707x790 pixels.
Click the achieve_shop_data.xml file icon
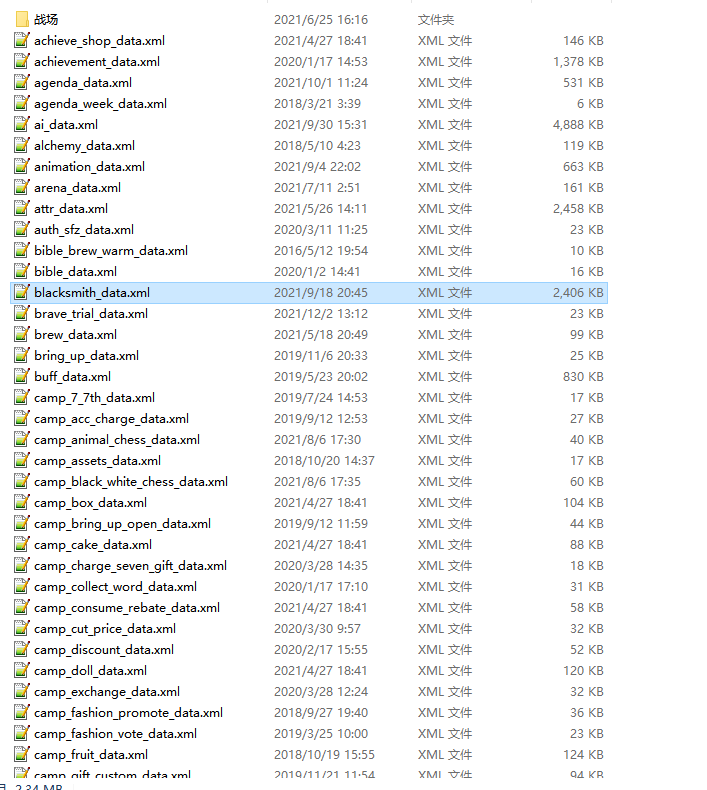pos(22,41)
